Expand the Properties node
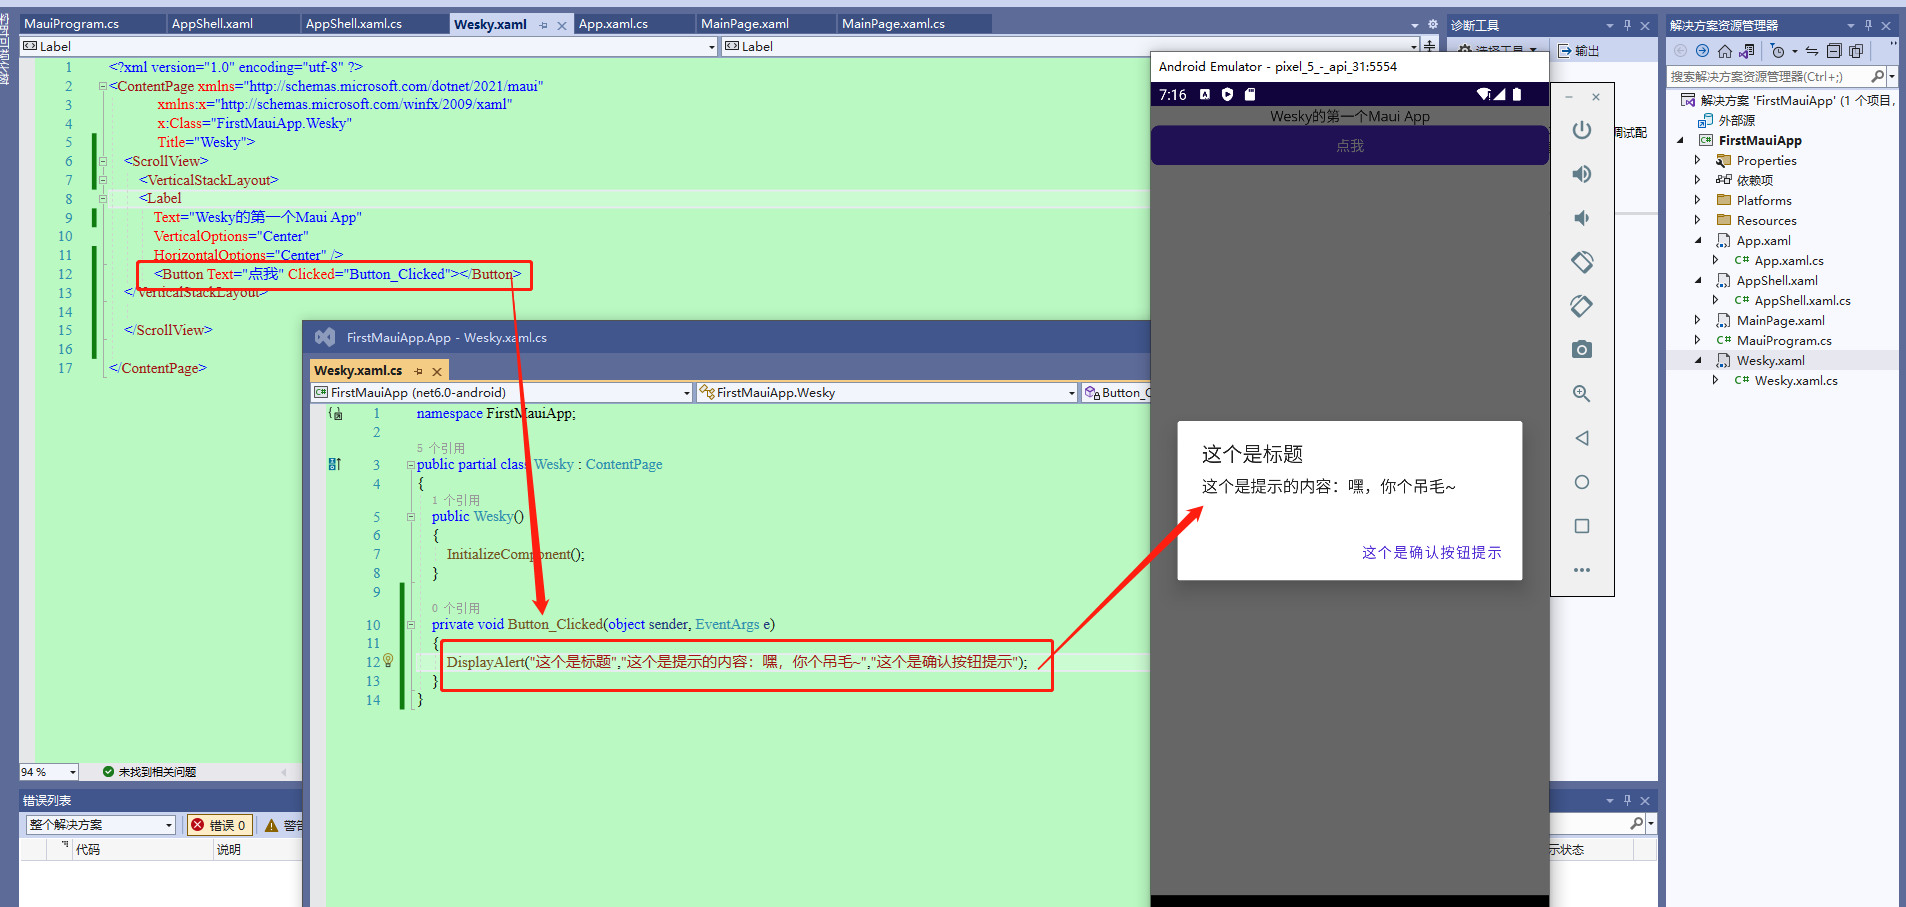Image resolution: width=1906 pixels, height=907 pixels. tap(1697, 160)
